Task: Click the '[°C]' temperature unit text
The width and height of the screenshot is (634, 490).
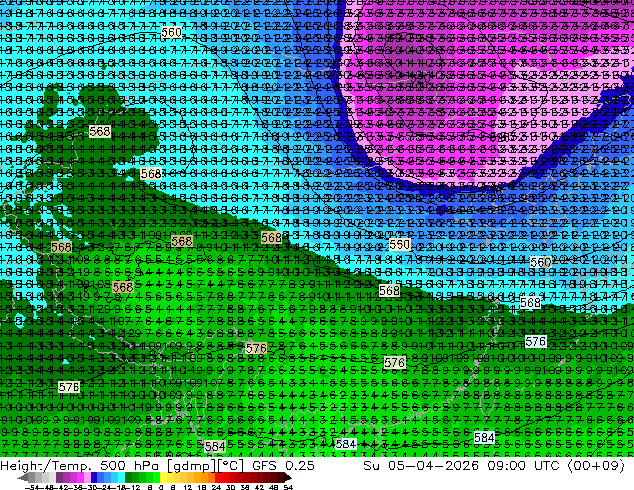Action: click(230, 466)
